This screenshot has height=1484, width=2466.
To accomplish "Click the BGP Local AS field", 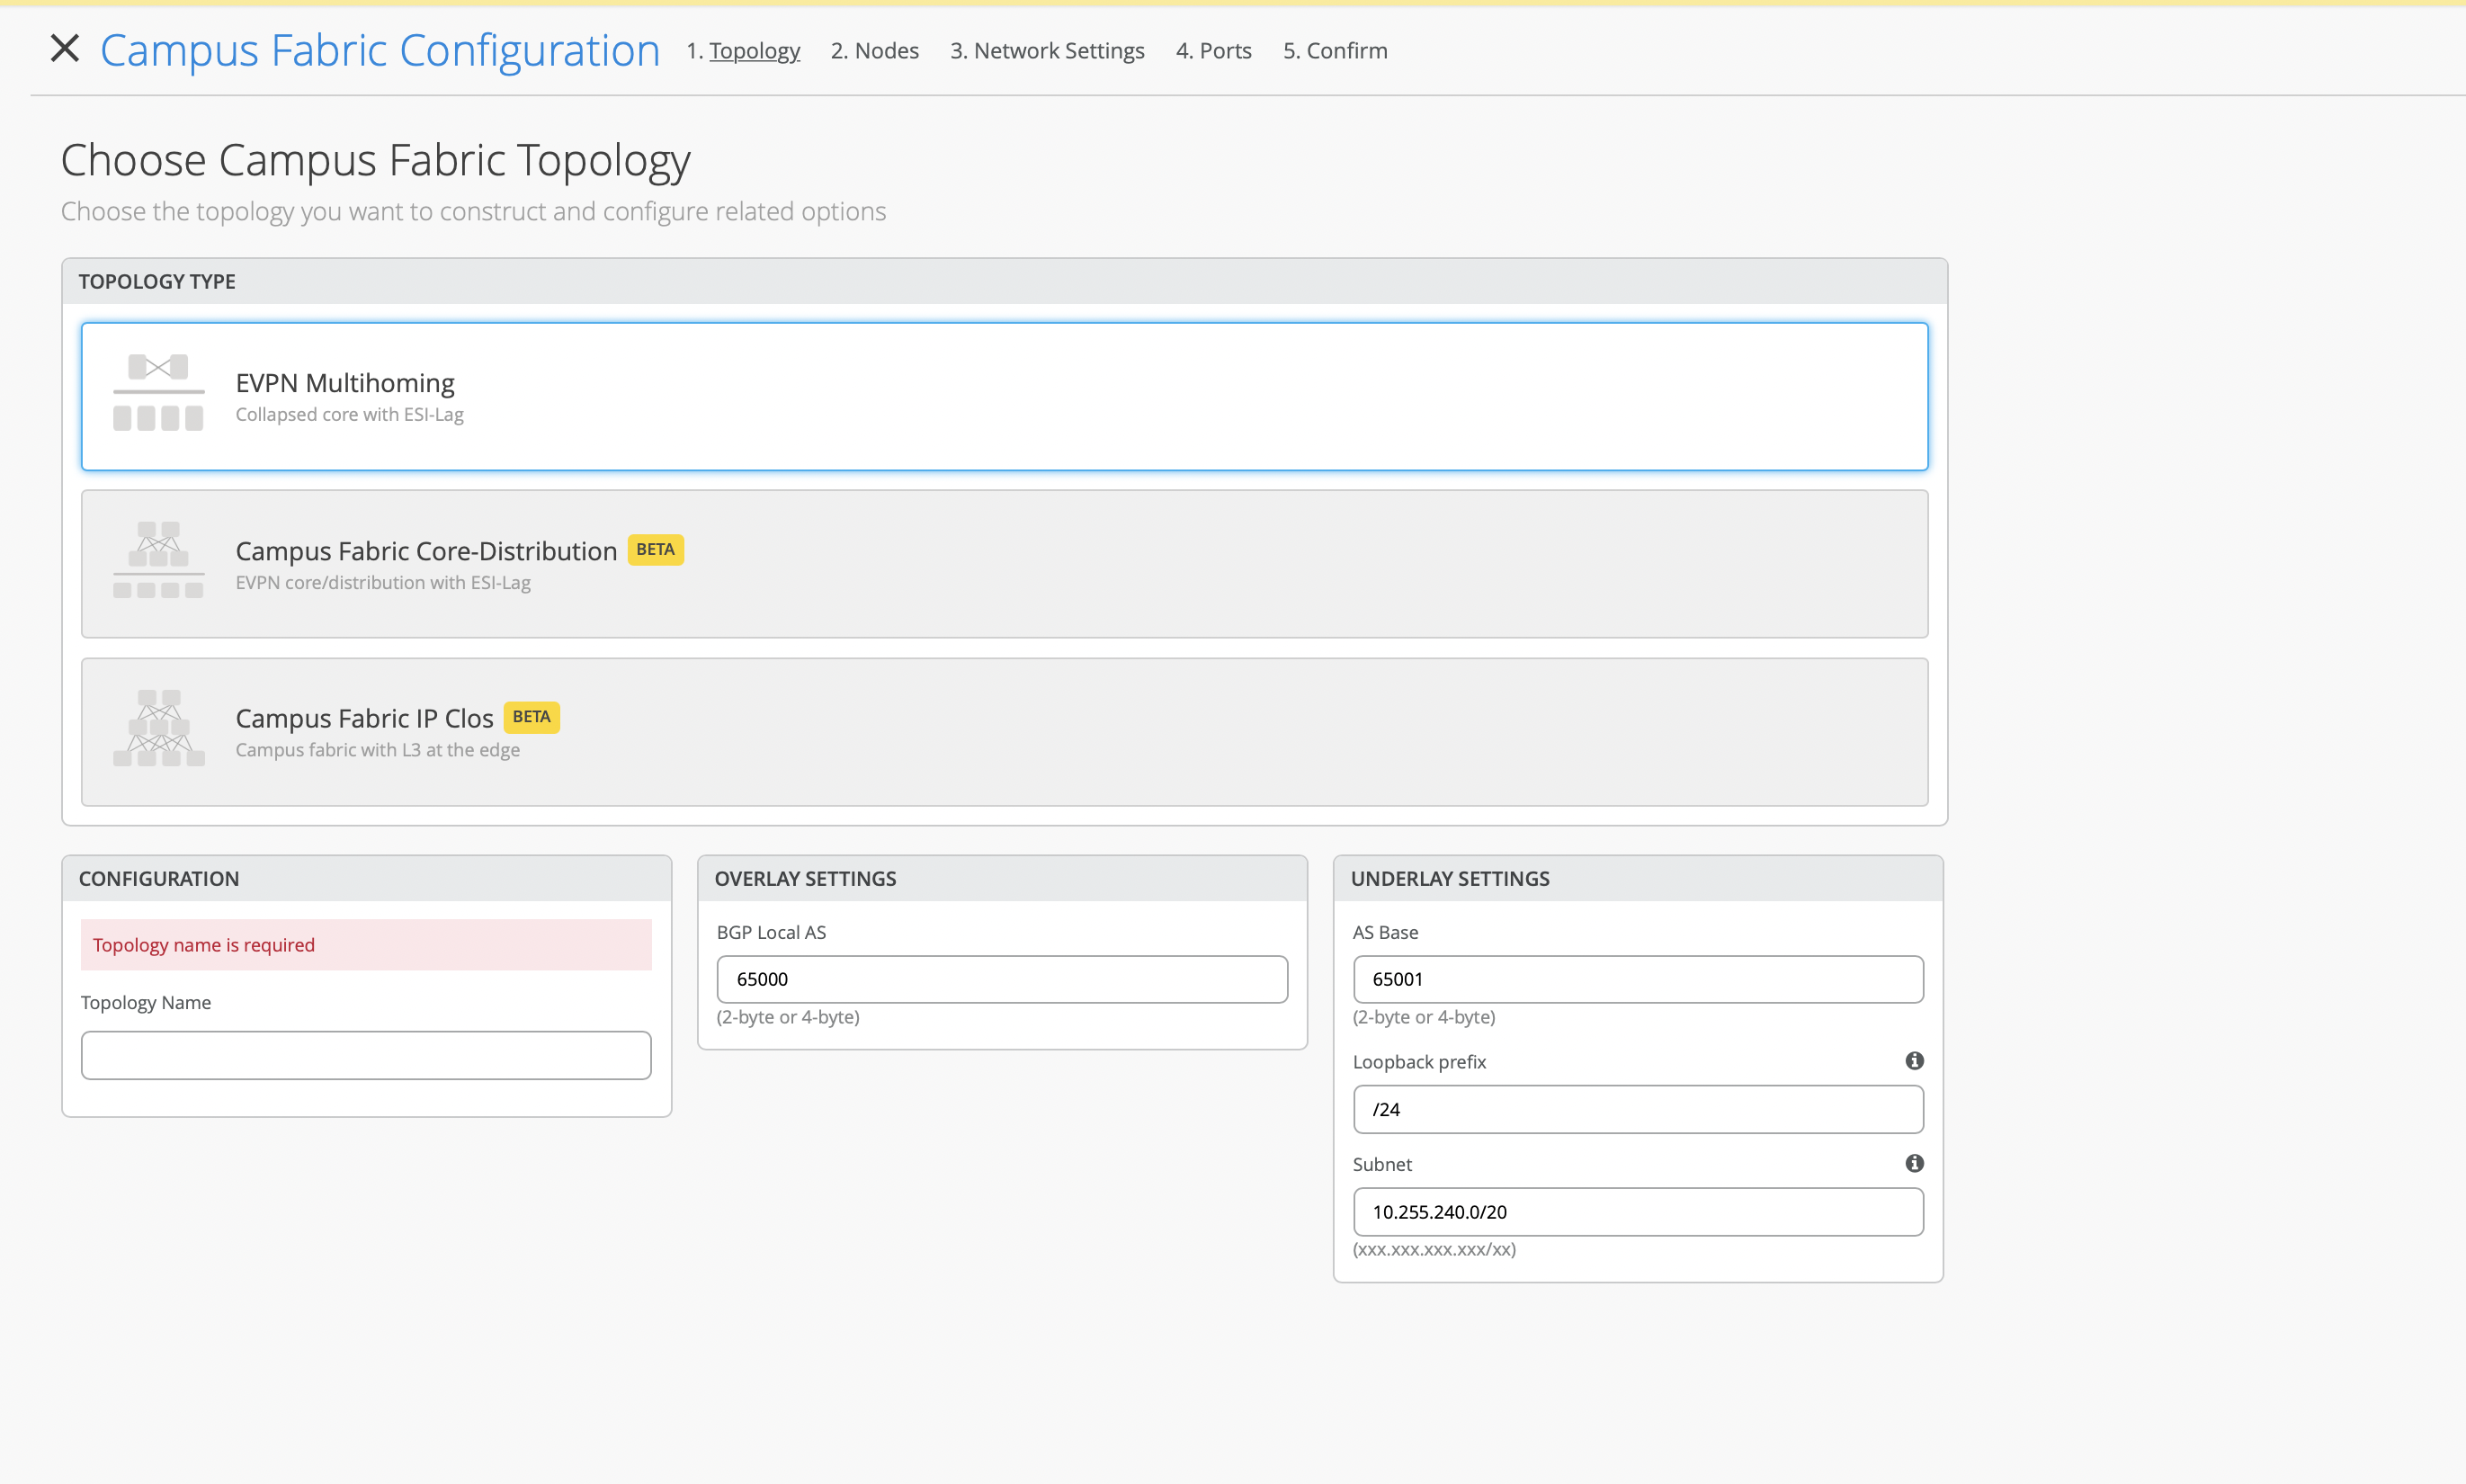I will [x=1001, y=979].
